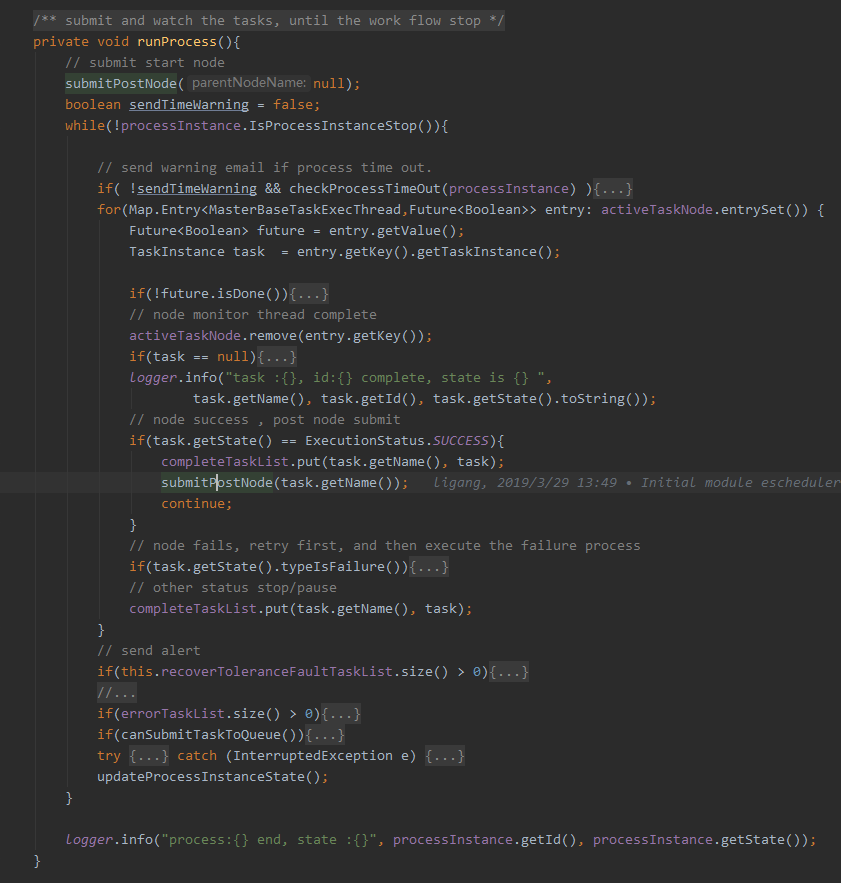Click submitPostNode(task.getName()) call
Viewport: 841px width, 883px height.
pyautogui.click(x=284, y=483)
